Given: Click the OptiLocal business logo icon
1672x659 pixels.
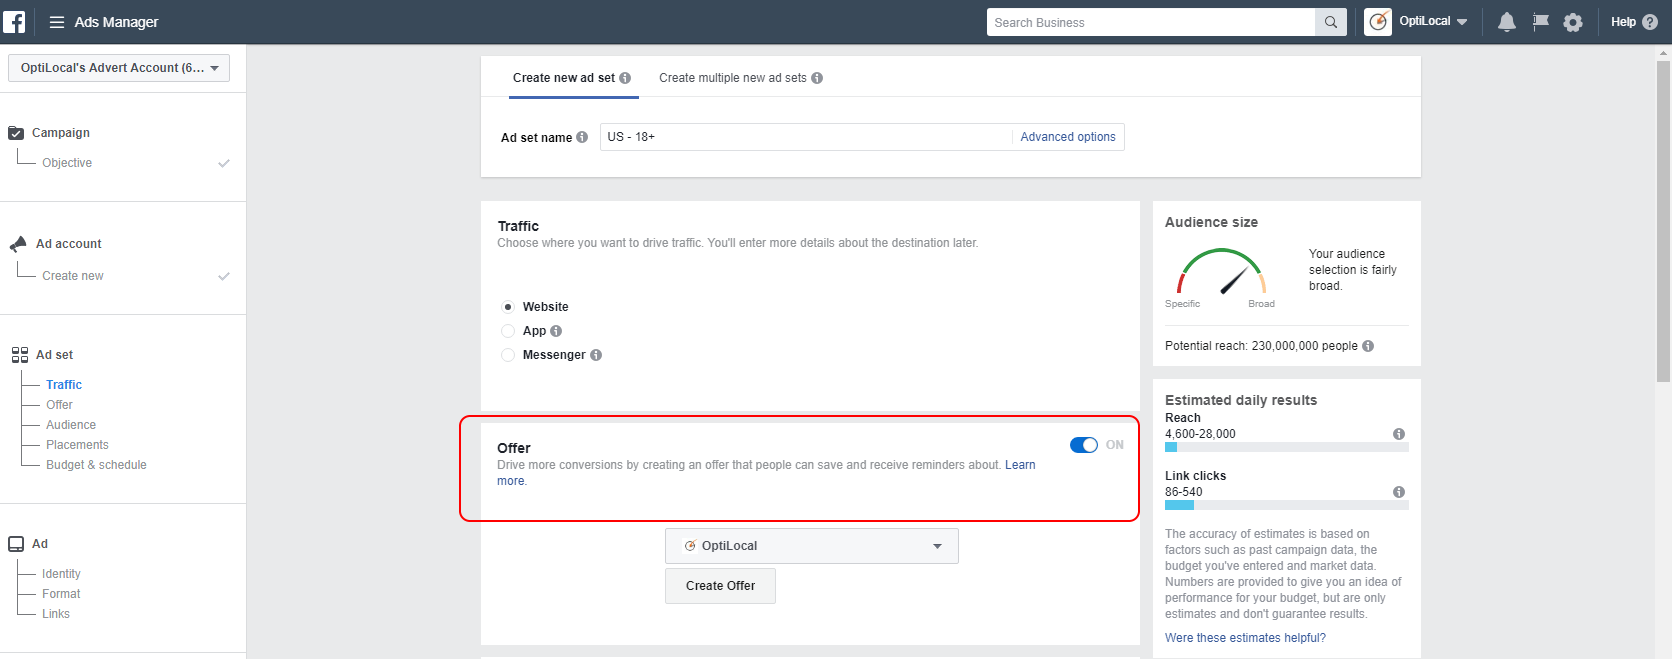Looking at the screenshot, I should tap(1378, 22).
